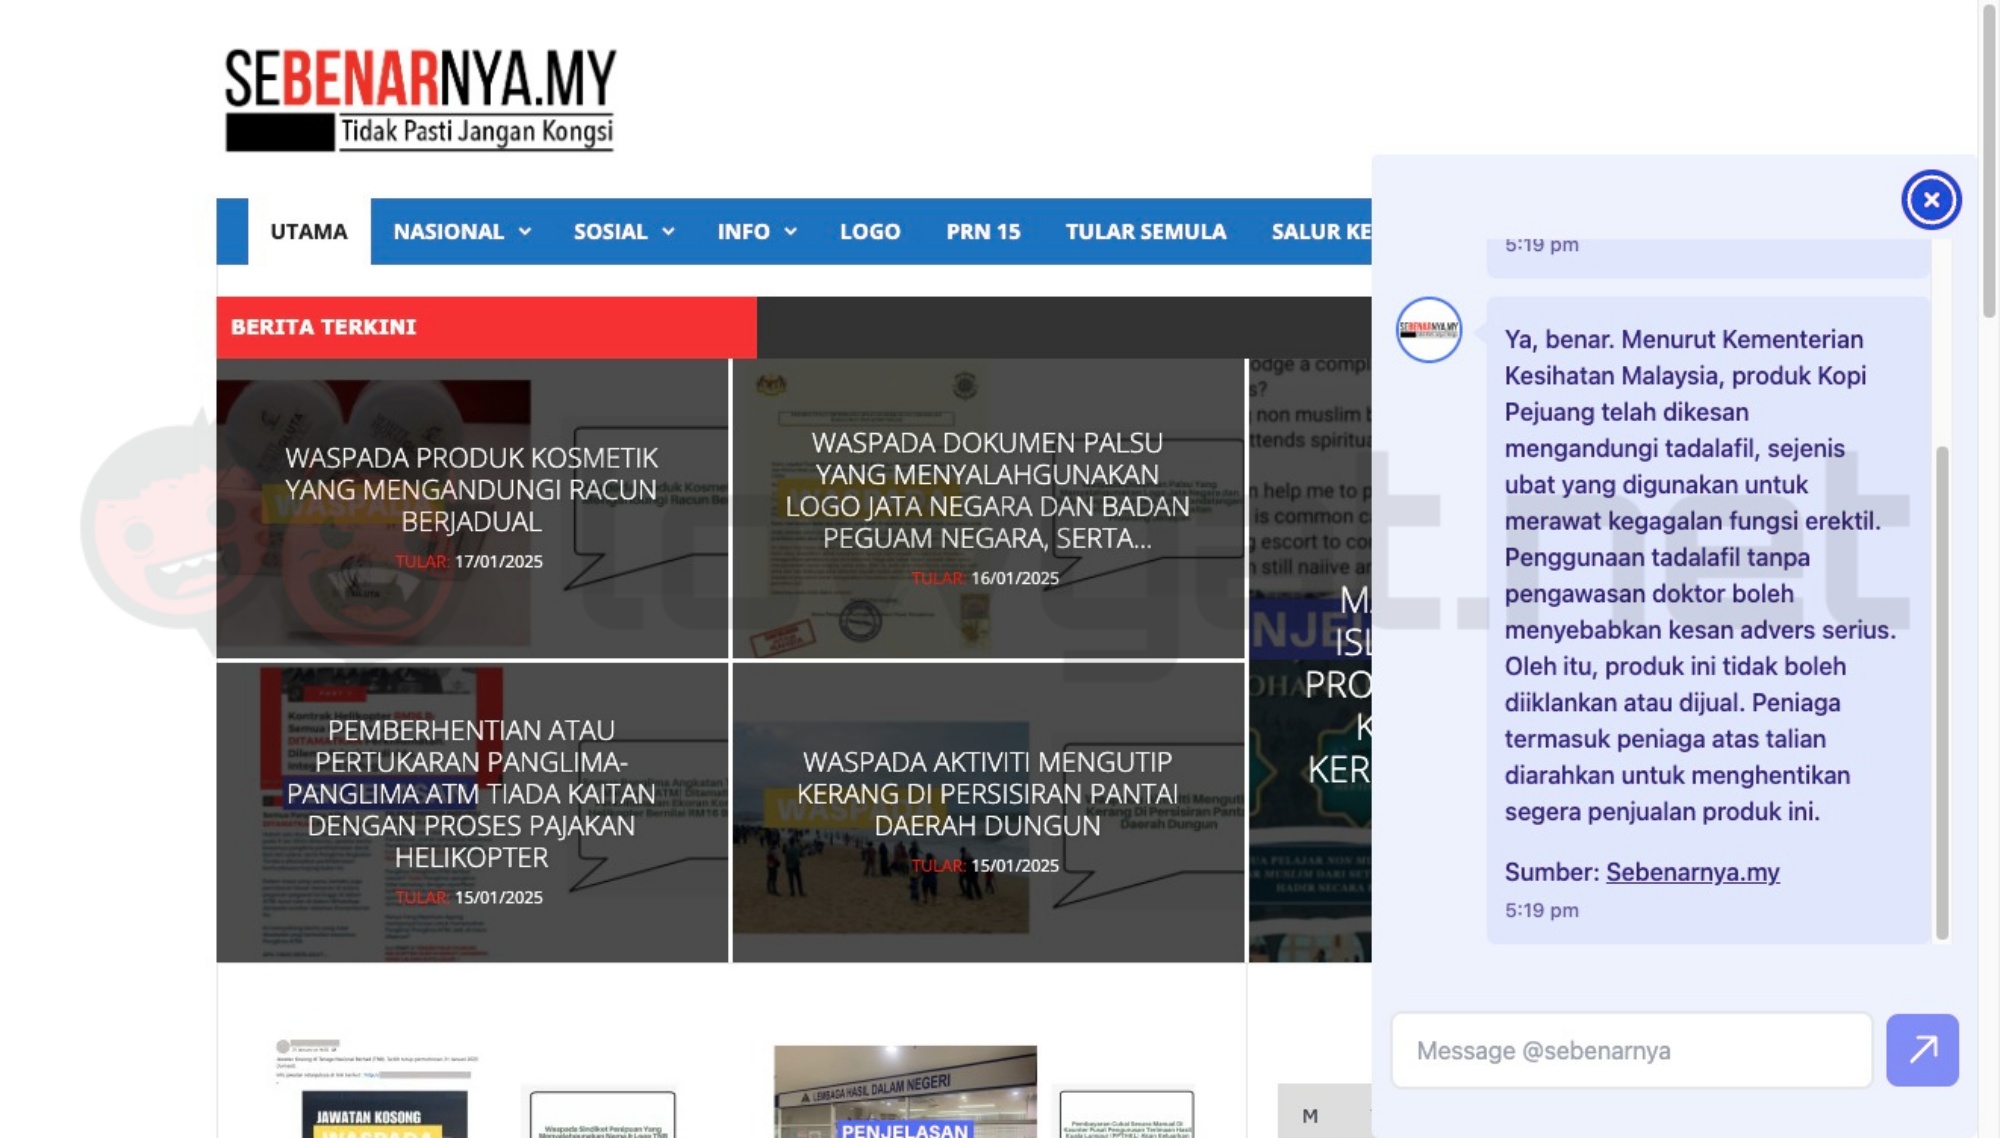Viewport: 2000px width, 1138px height.
Task: Open the Lembaga Hasil Dalam Negeri thumbnail
Action: tap(905, 1091)
